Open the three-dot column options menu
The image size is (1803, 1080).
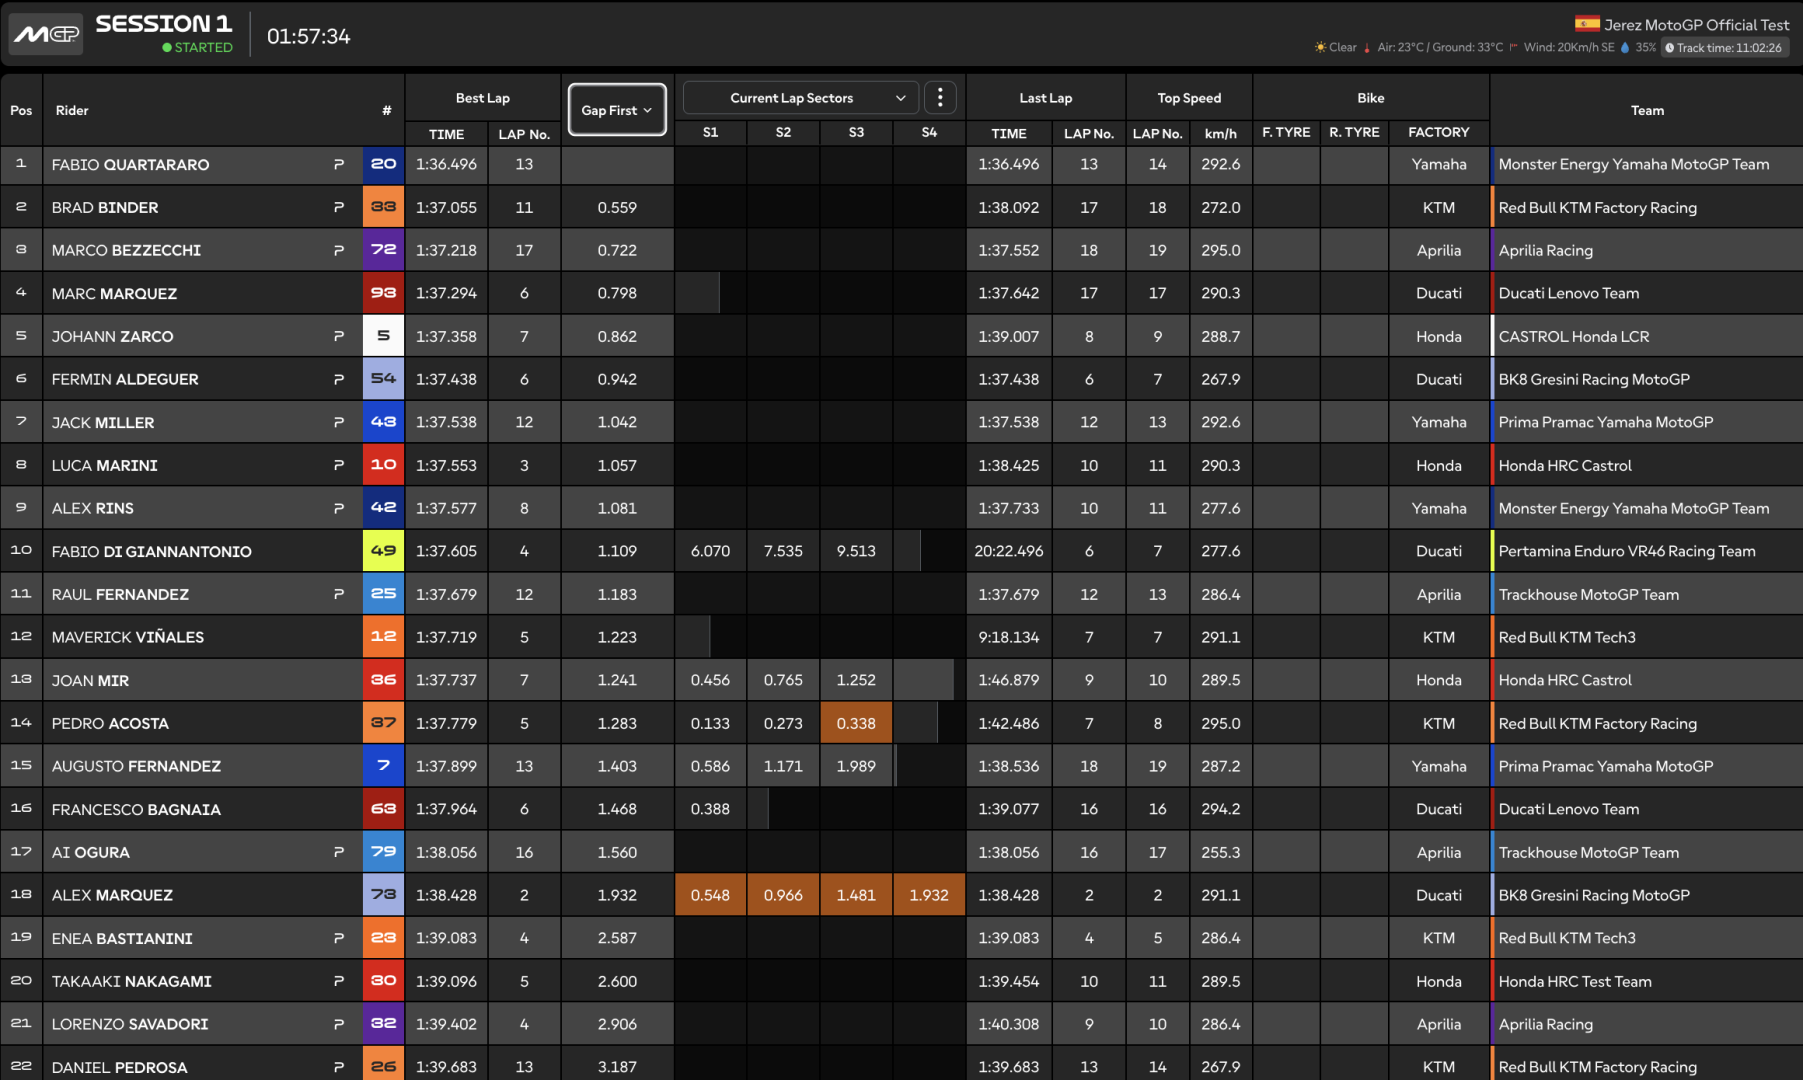click(x=940, y=98)
